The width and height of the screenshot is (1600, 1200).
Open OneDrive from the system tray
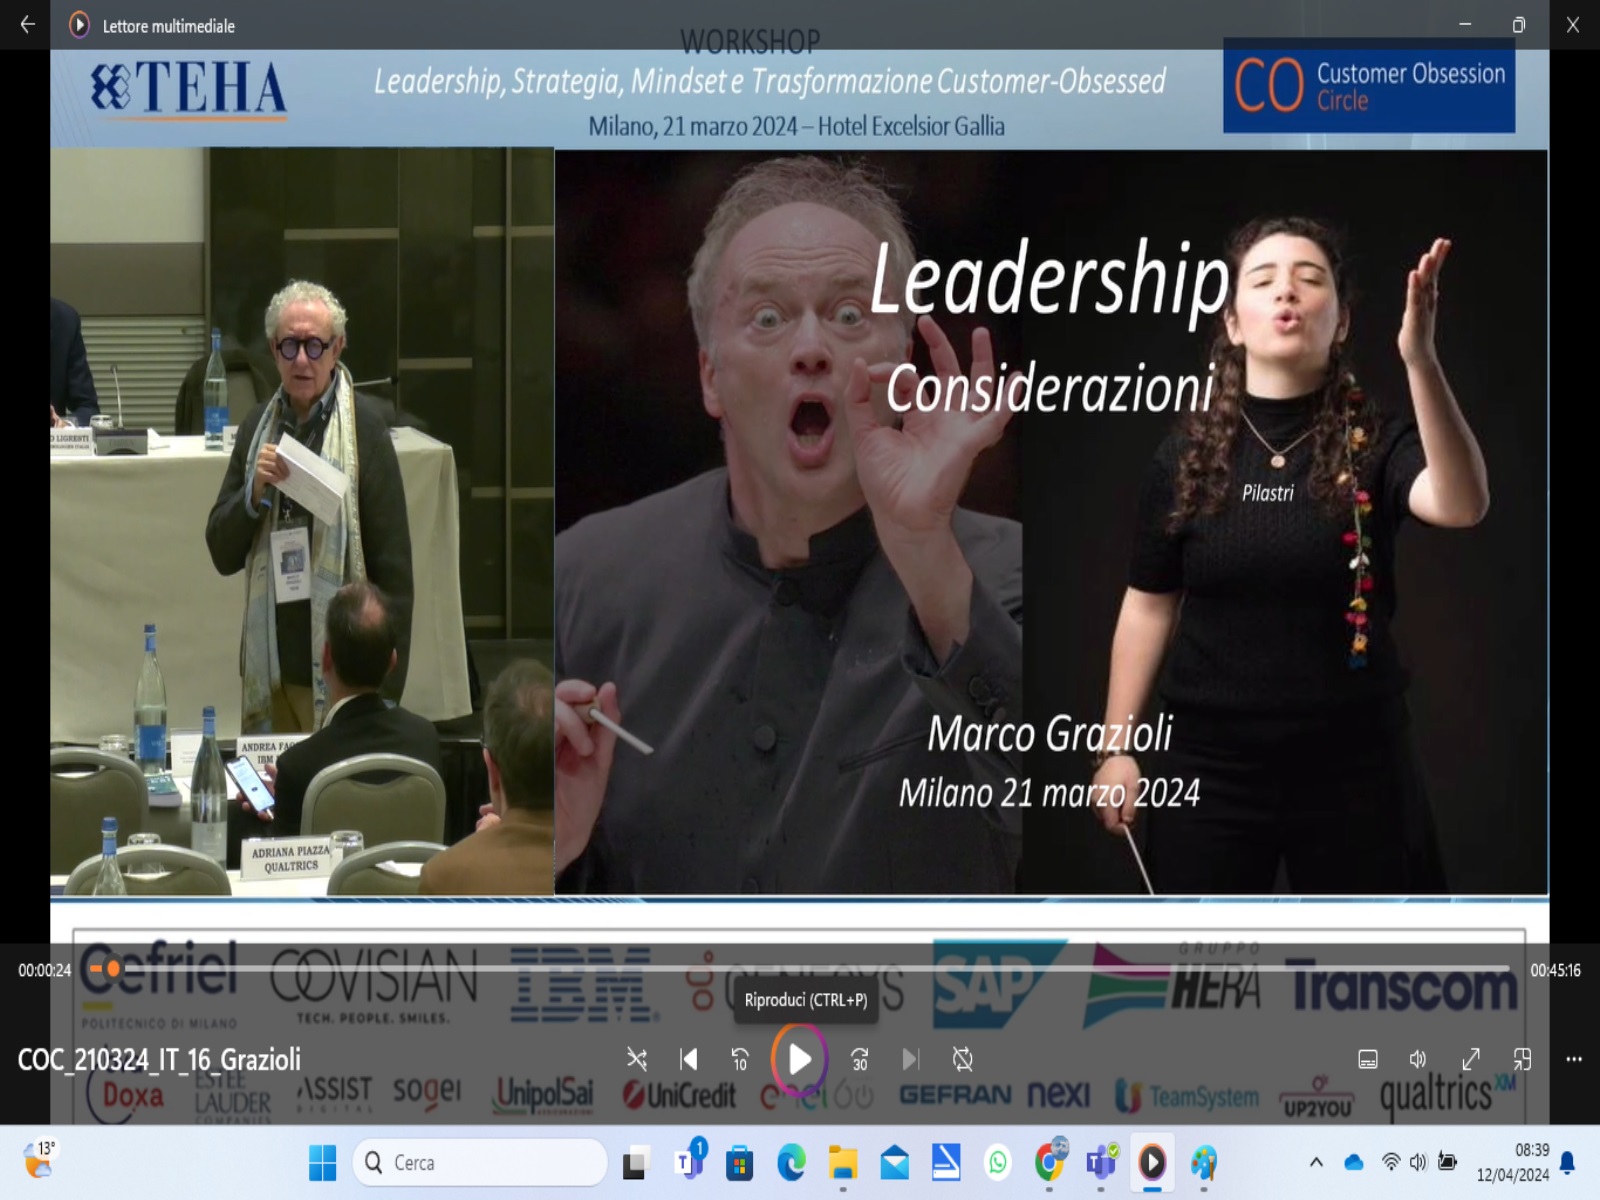1354,1162
